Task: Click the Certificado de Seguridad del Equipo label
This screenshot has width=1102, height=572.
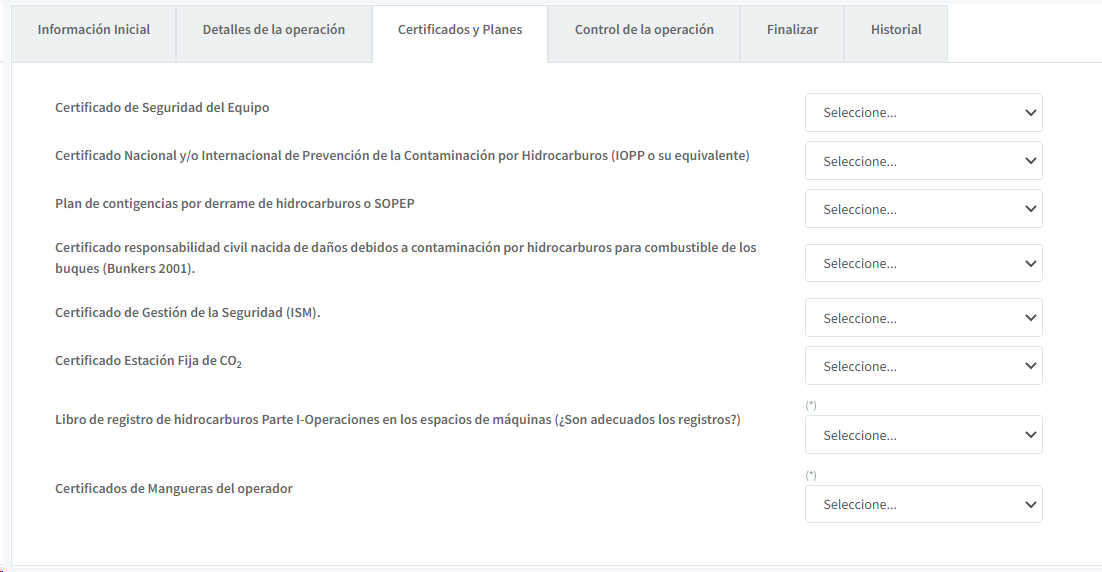Action: click(162, 107)
